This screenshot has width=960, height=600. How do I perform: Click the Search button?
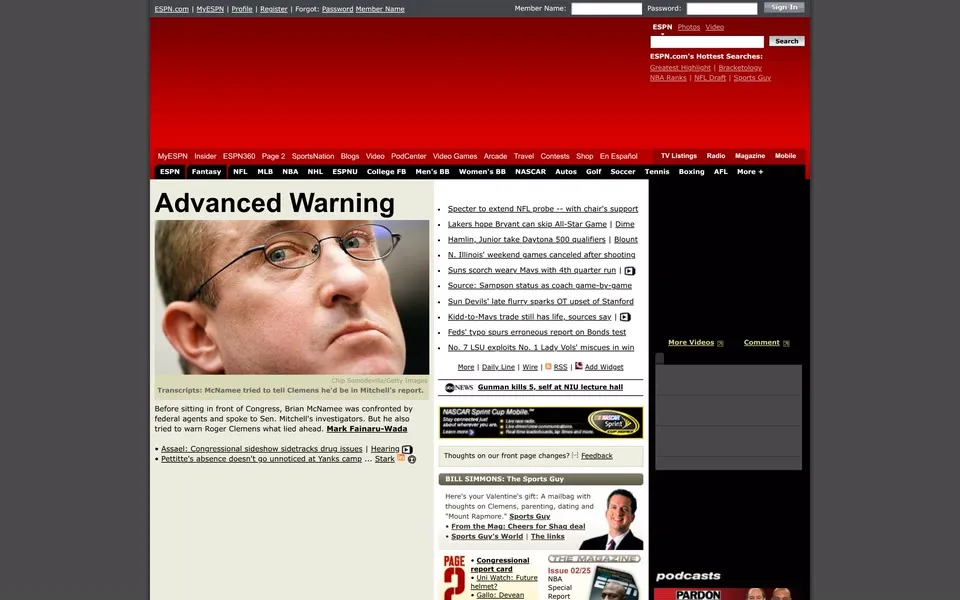(787, 42)
